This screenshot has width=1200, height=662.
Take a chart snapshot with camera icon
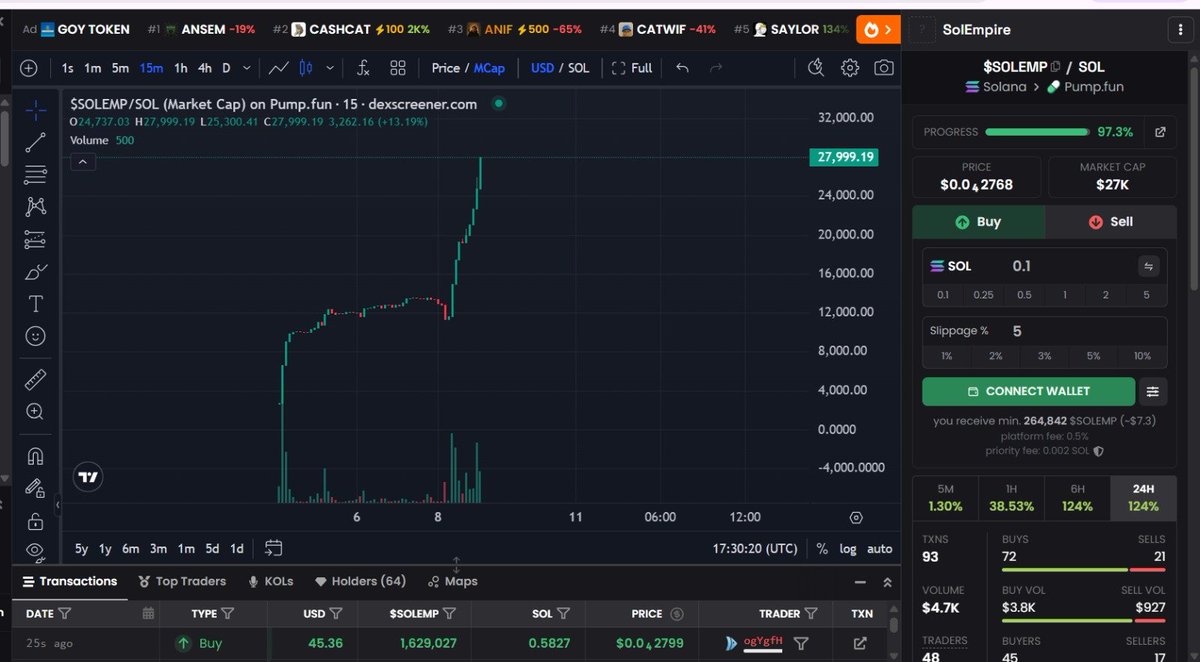pos(884,68)
